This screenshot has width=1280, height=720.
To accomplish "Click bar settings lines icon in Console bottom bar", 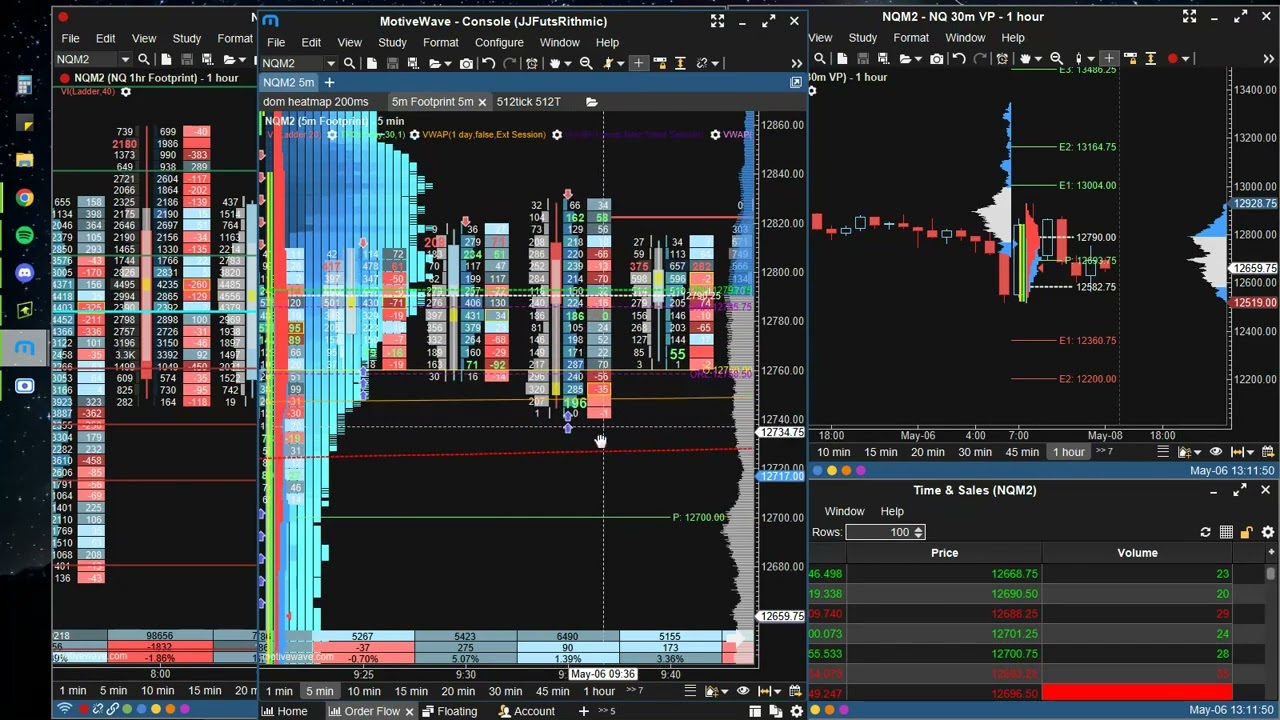I will pos(690,690).
